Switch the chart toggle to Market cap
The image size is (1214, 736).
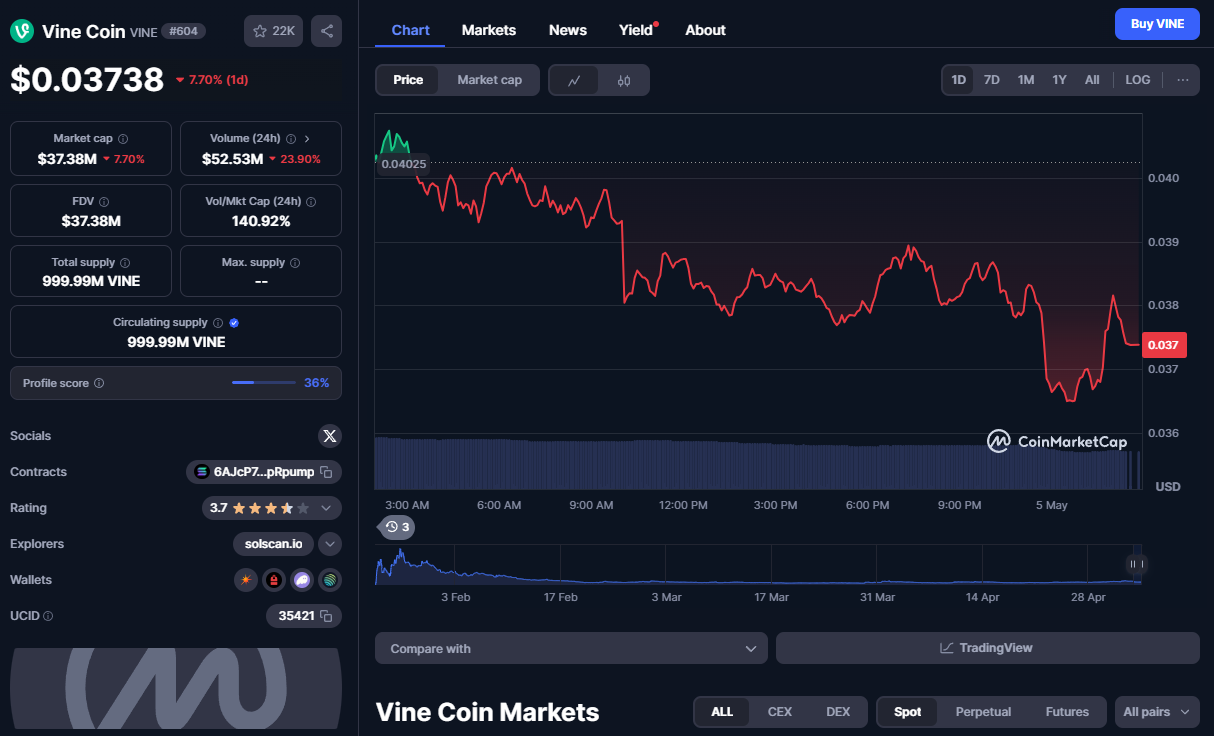490,79
